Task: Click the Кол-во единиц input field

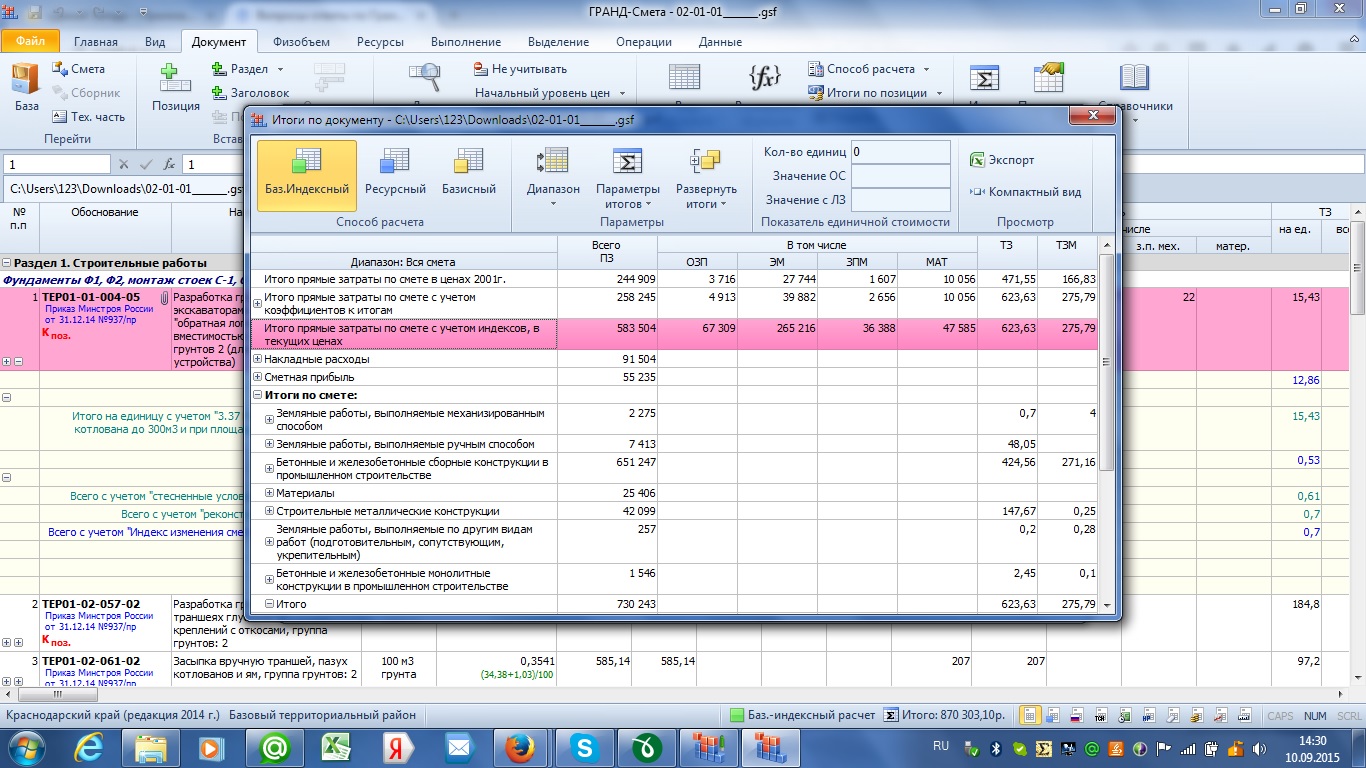Action: [900, 152]
